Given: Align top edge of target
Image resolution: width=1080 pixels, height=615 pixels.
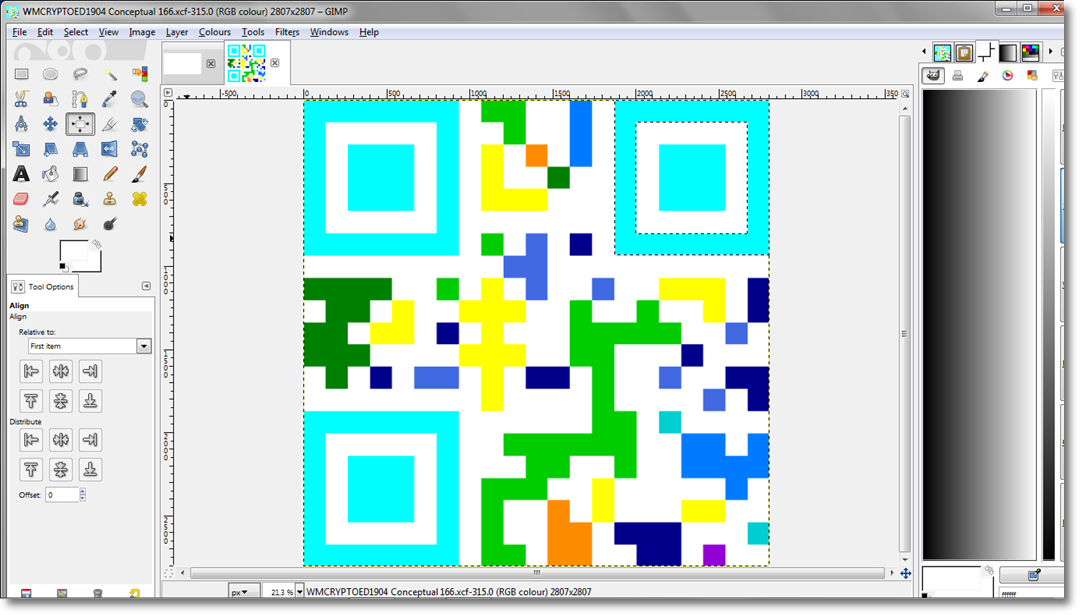Looking at the screenshot, I should point(31,401).
